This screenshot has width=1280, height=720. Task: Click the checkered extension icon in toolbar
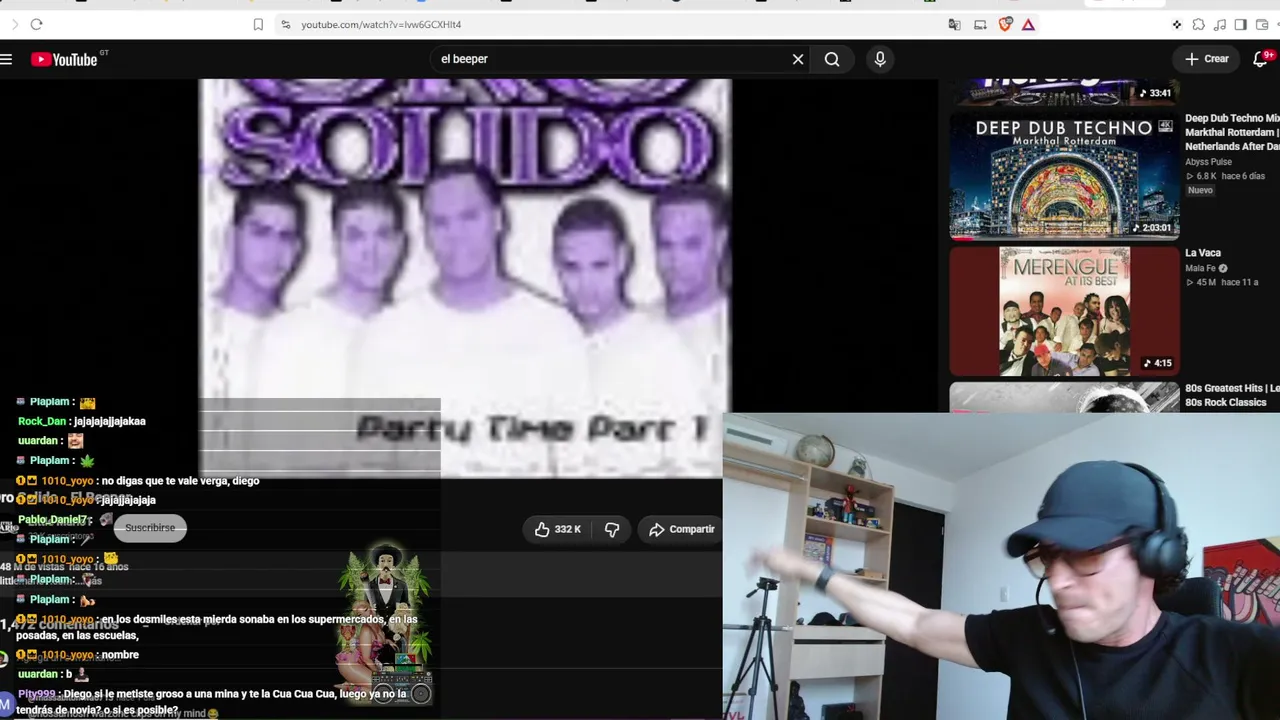pos(1177,24)
